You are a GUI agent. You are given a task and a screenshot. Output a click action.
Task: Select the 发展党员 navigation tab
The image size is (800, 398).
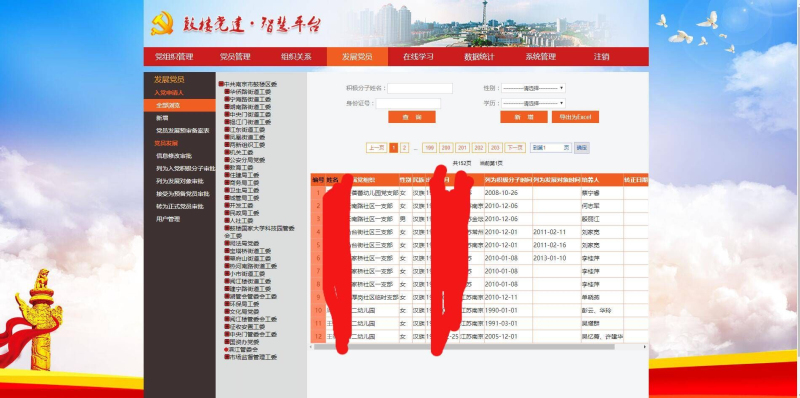coord(357,57)
